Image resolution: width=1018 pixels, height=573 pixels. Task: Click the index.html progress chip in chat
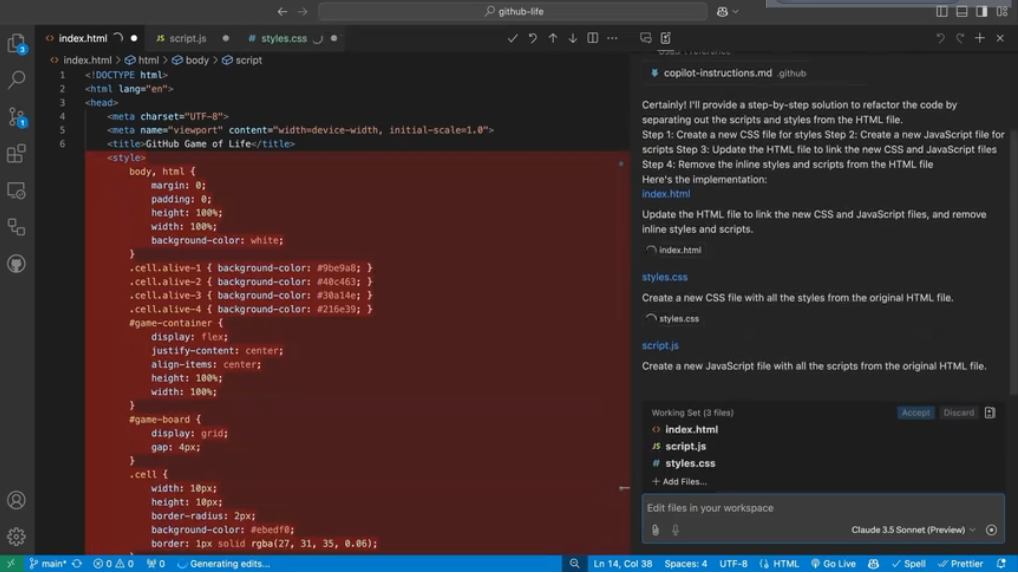point(674,250)
